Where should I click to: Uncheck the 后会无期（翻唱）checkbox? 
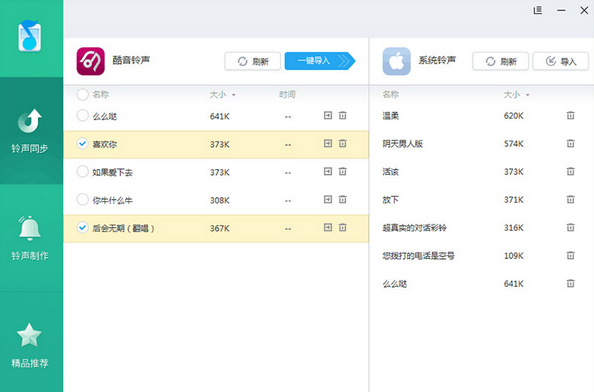[x=82, y=228]
